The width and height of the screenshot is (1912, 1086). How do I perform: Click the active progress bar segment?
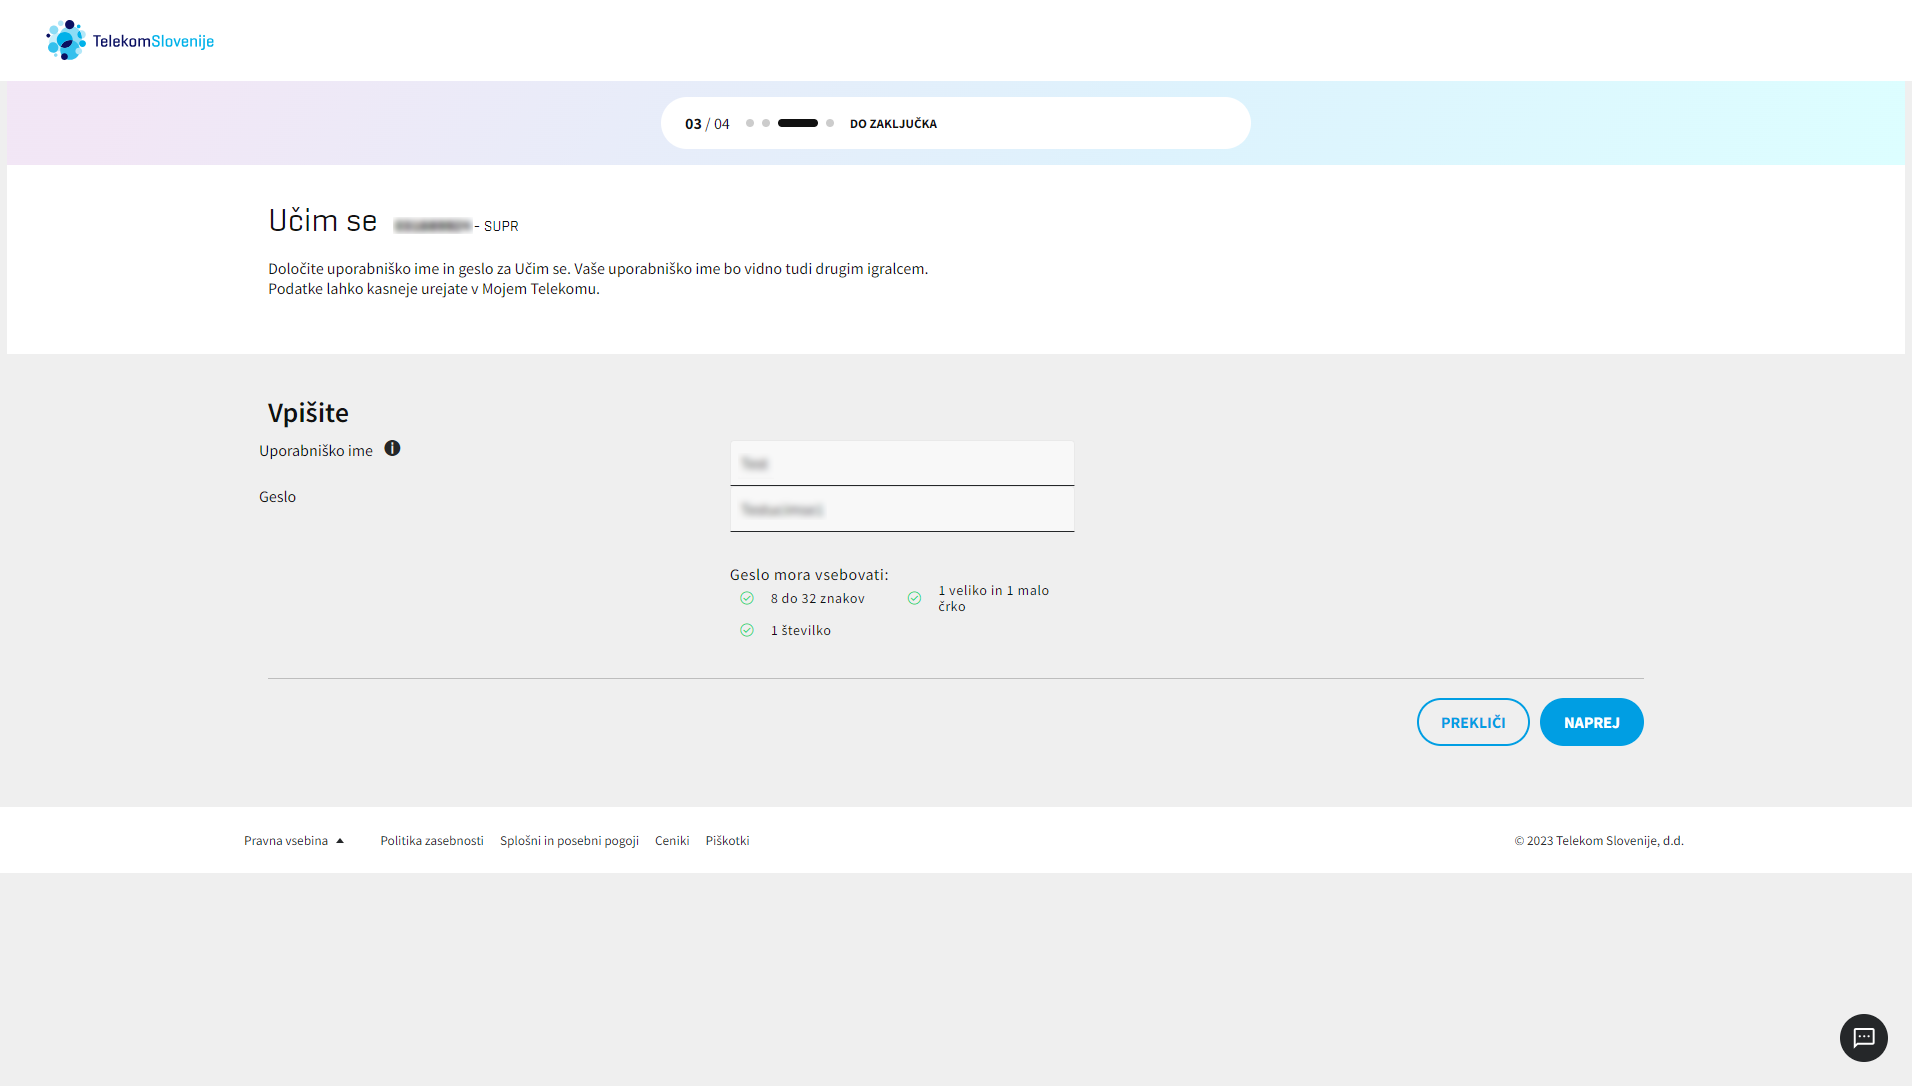pos(798,123)
